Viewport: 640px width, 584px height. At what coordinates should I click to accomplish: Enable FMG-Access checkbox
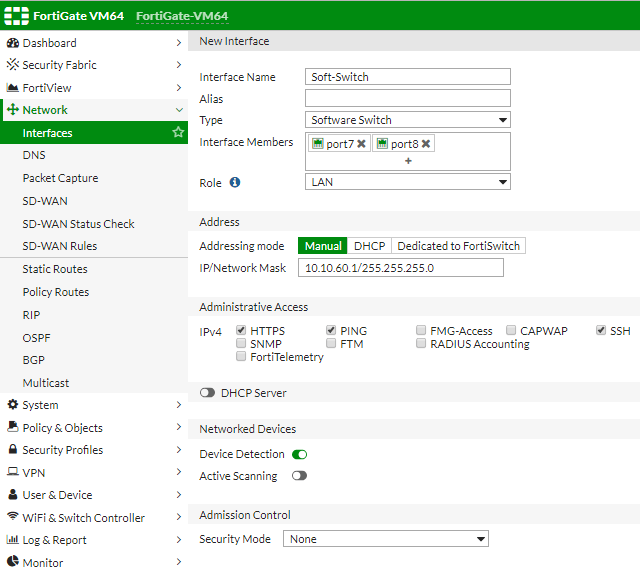[x=421, y=330]
